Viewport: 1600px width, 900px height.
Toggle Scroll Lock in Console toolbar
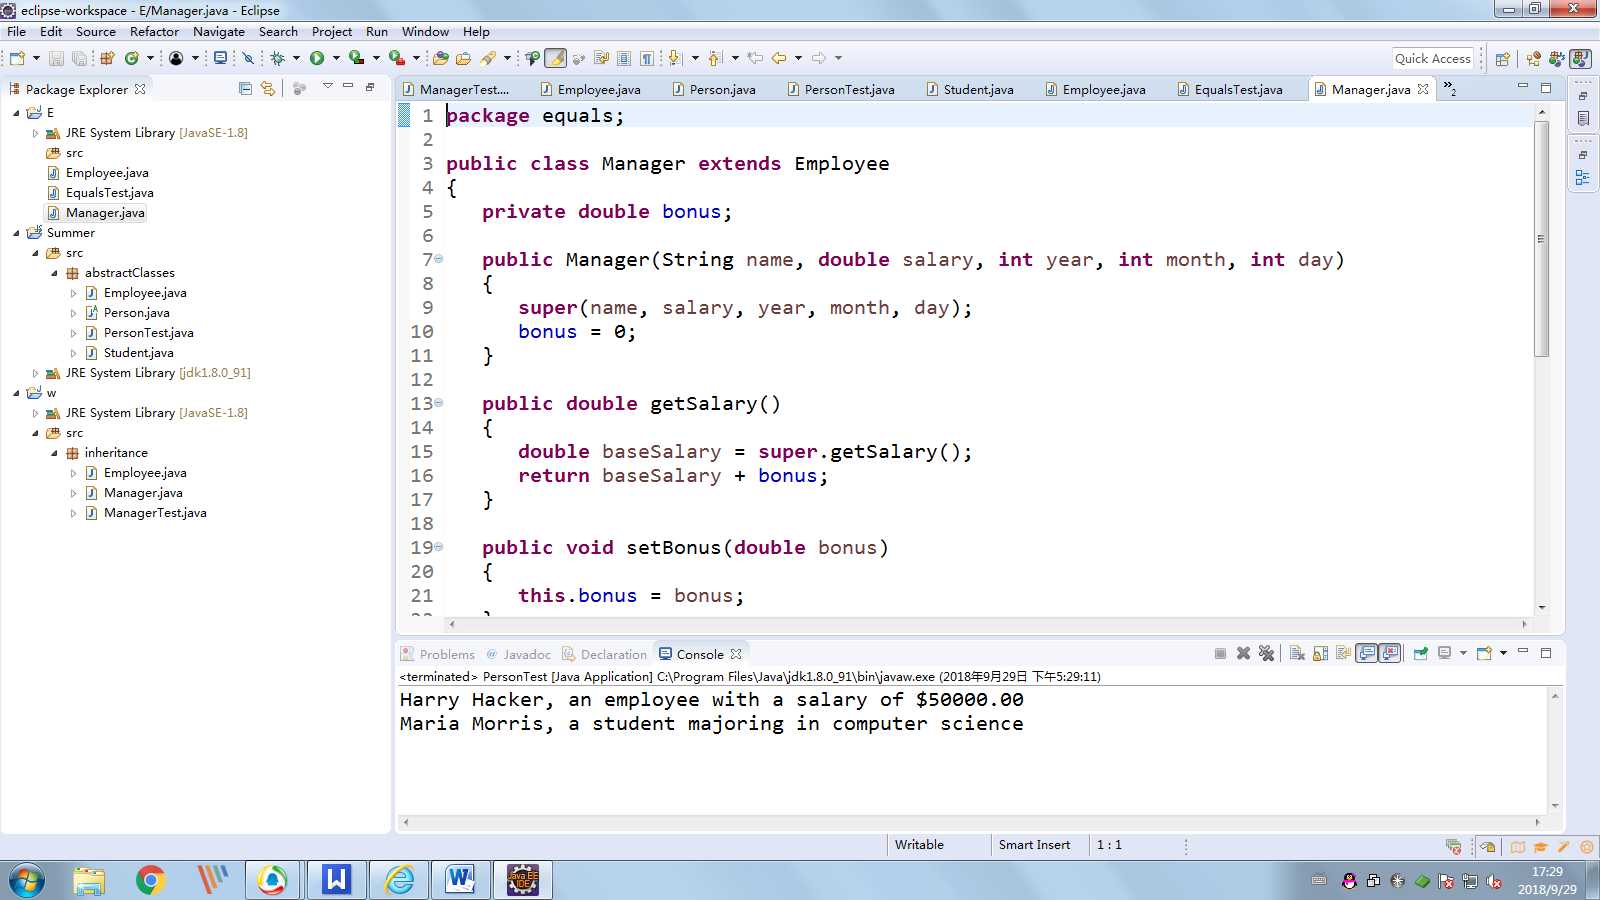[1320, 653]
